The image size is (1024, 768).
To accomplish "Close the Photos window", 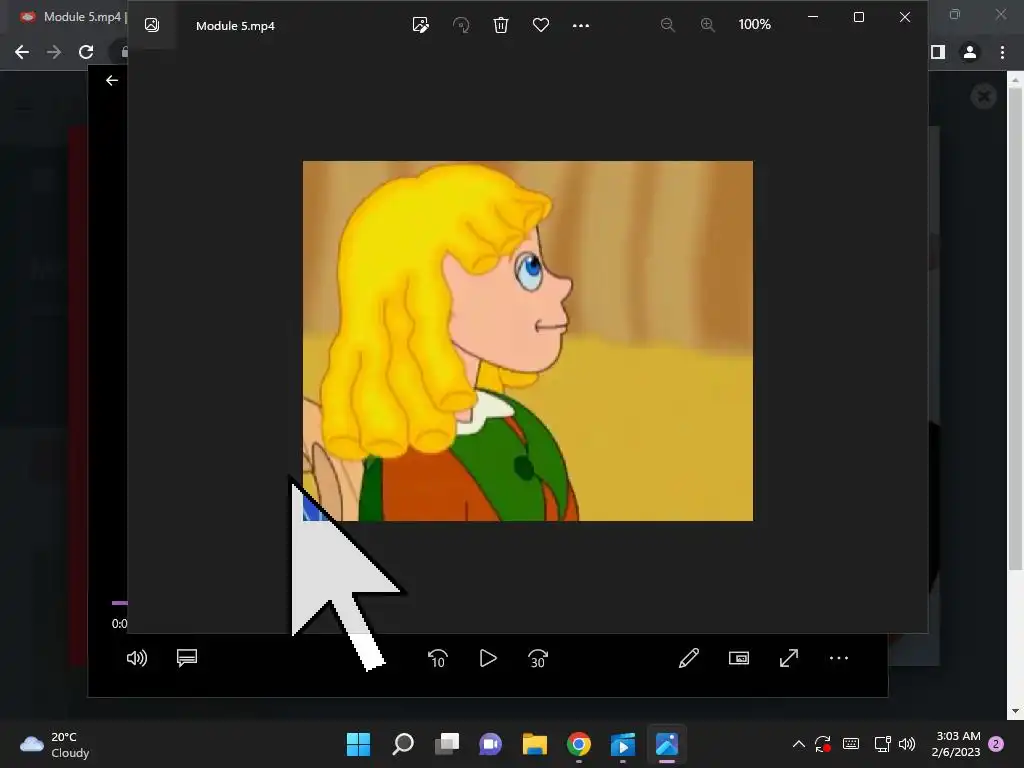I will (904, 17).
